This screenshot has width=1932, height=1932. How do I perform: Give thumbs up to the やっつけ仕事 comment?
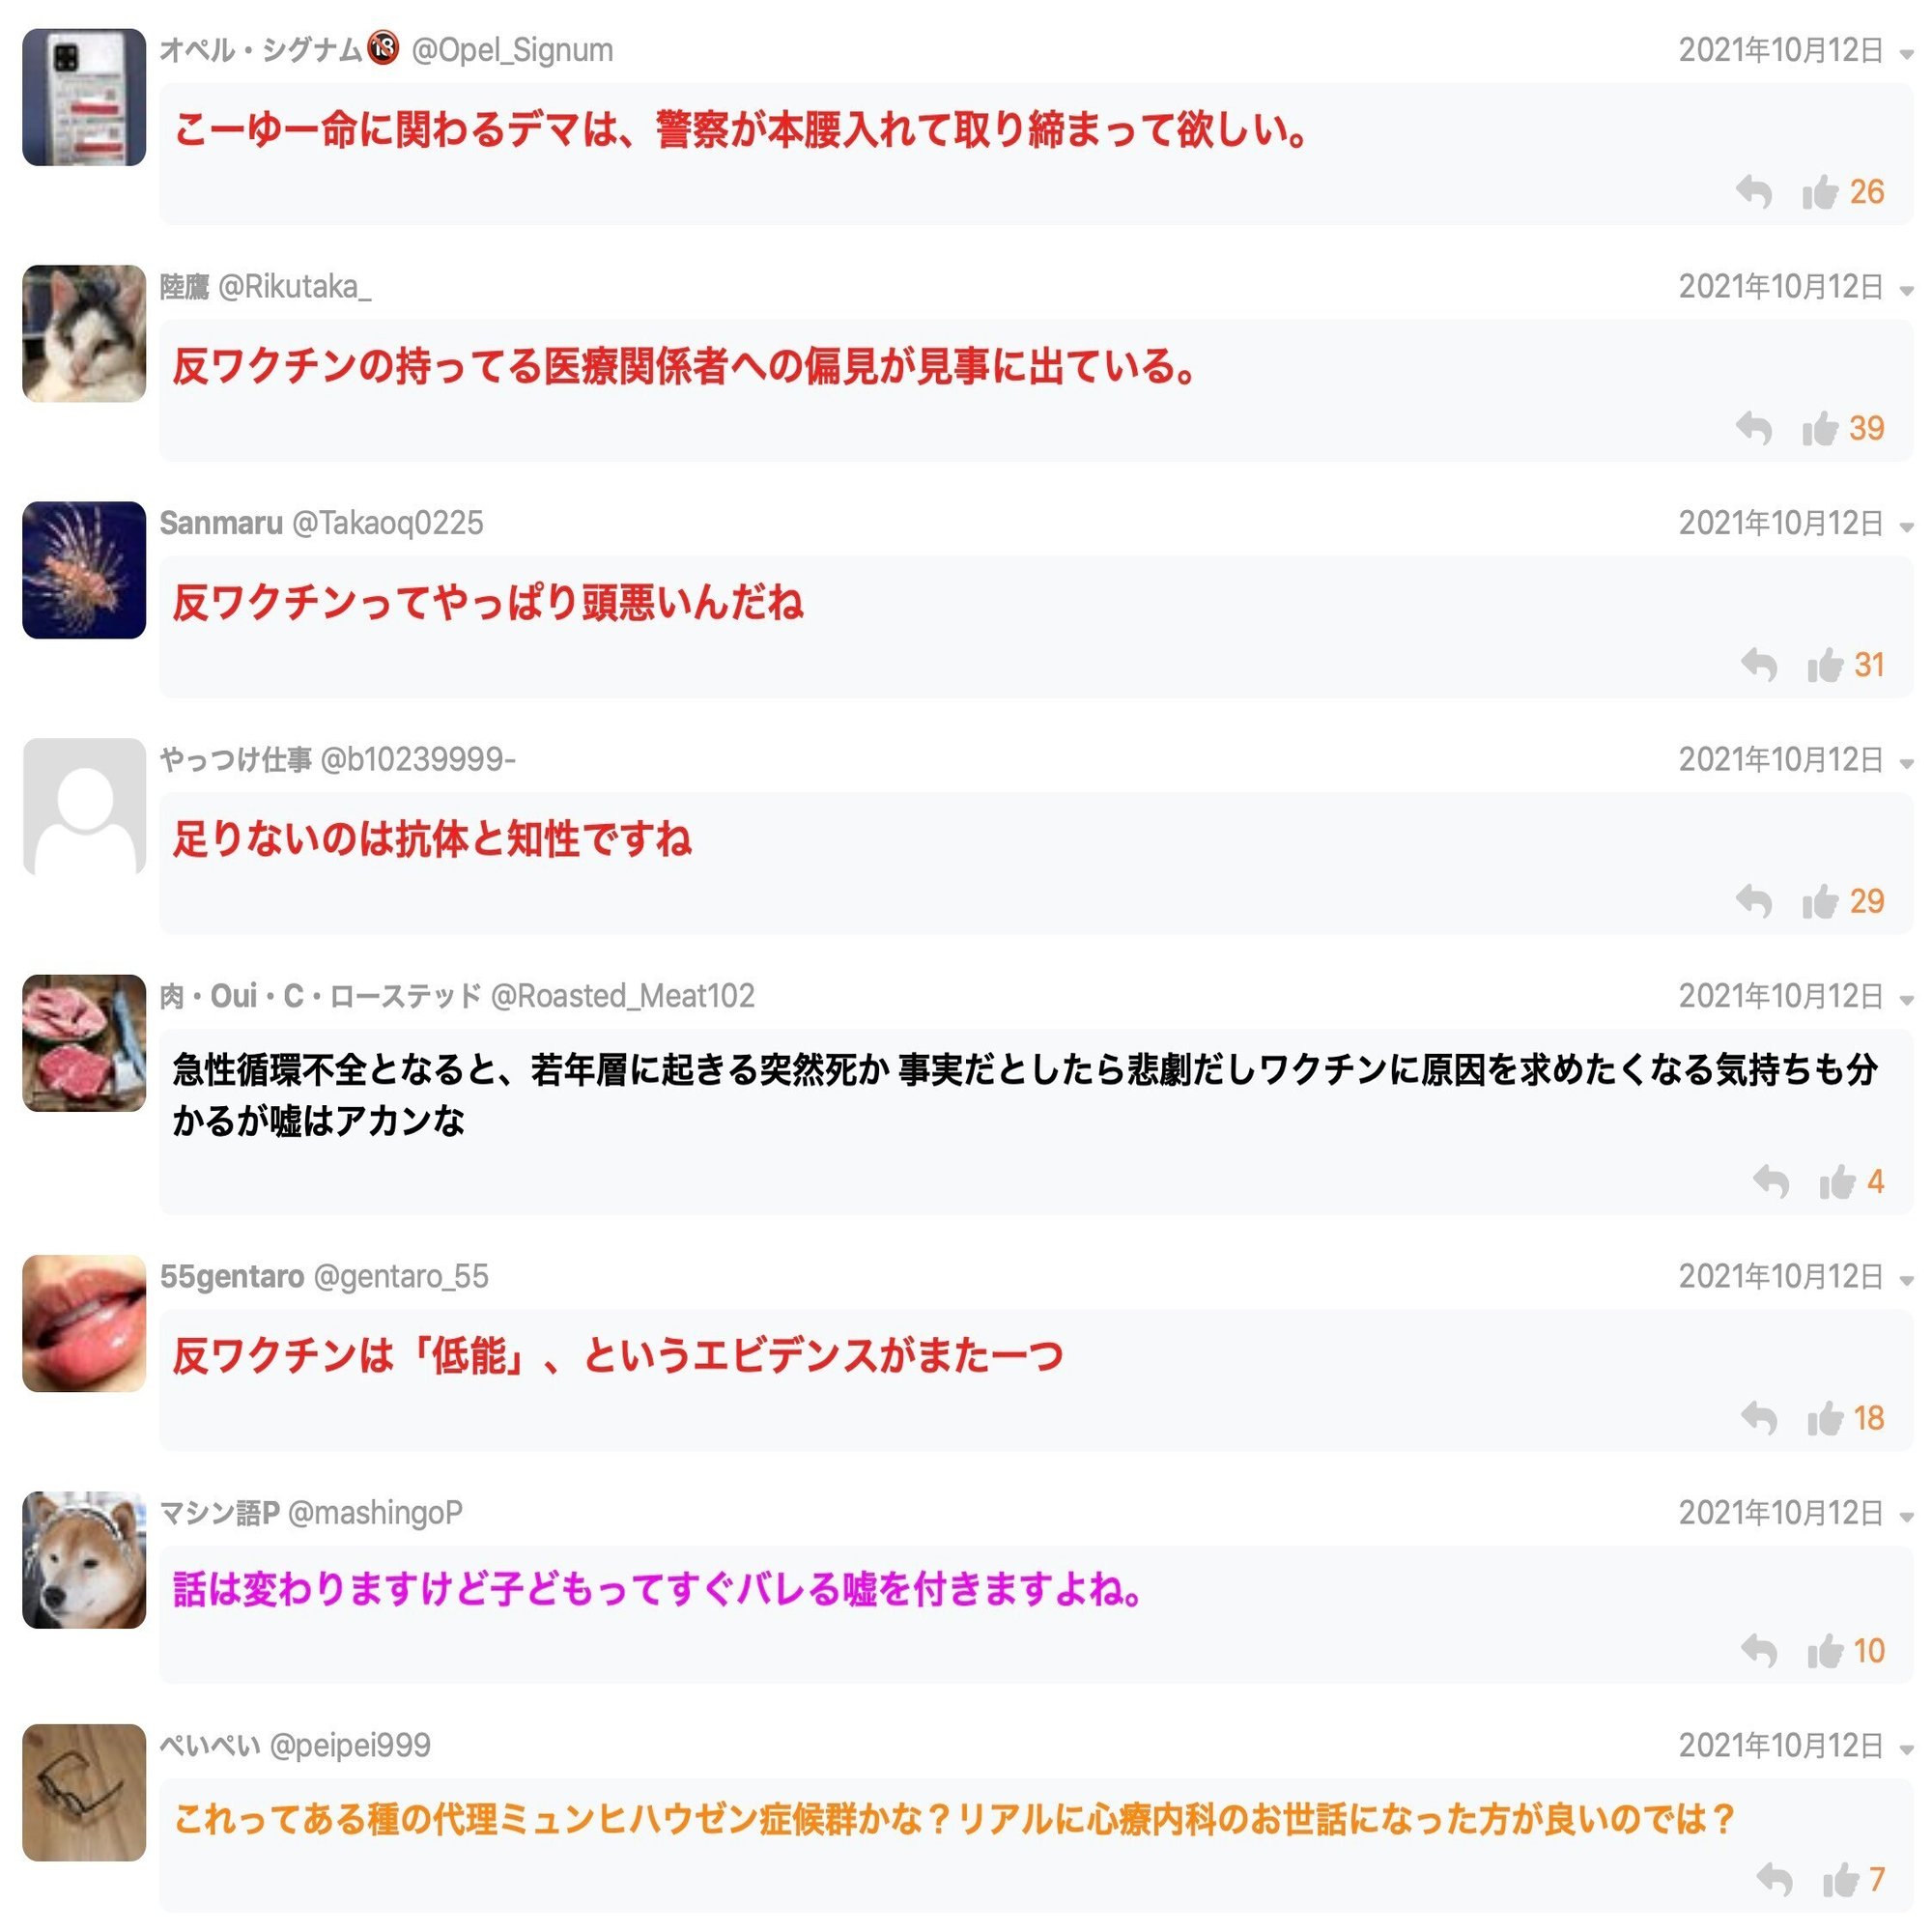click(x=1820, y=902)
